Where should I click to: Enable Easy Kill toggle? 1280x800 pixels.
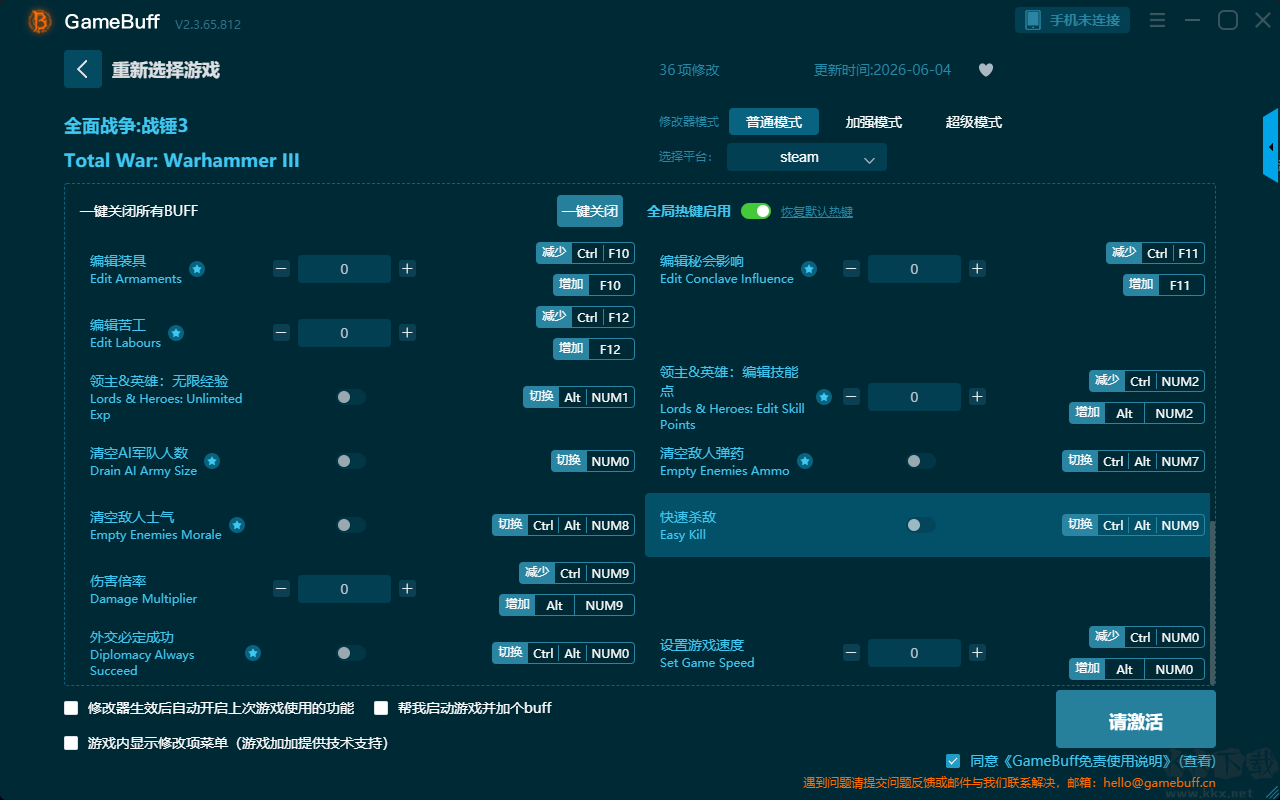(920, 525)
